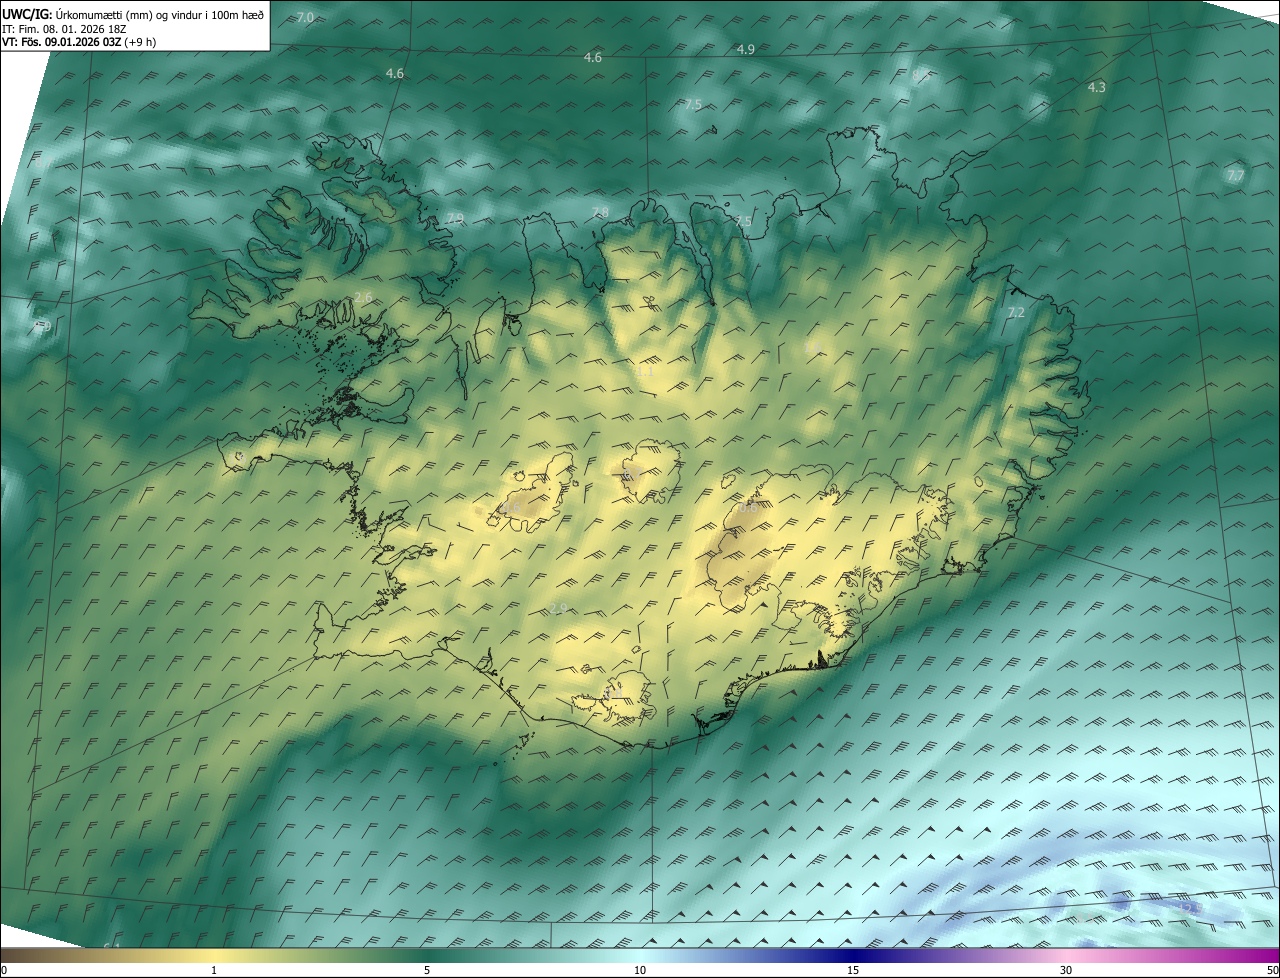
Task: Select the 2.9 value label on map
Action: pyautogui.click(x=558, y=607)
